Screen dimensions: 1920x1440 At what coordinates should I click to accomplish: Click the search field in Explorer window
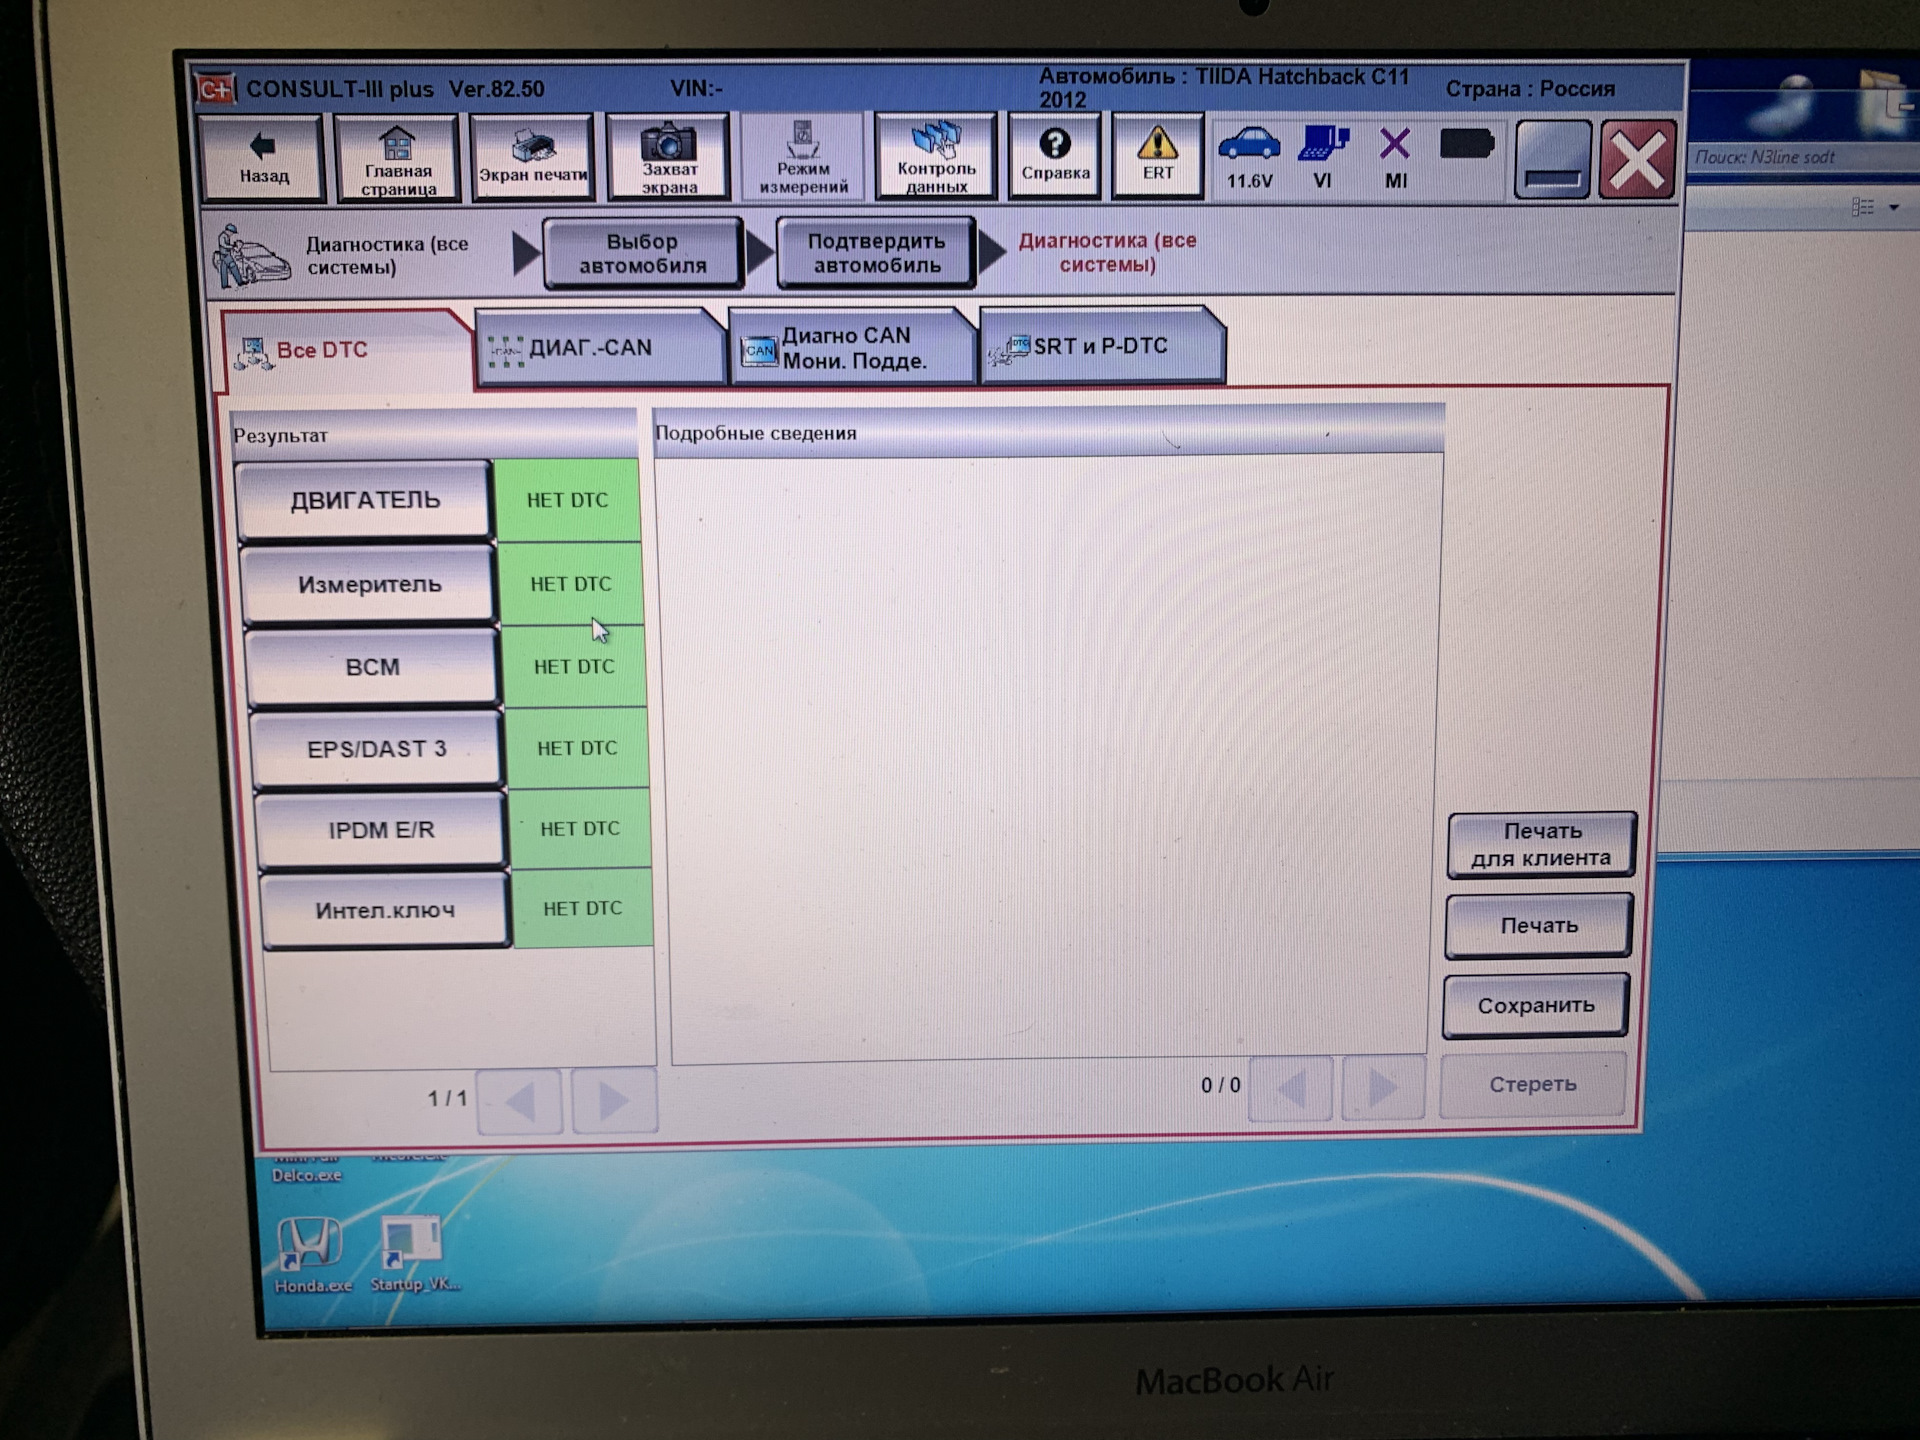click(1802, 157)
